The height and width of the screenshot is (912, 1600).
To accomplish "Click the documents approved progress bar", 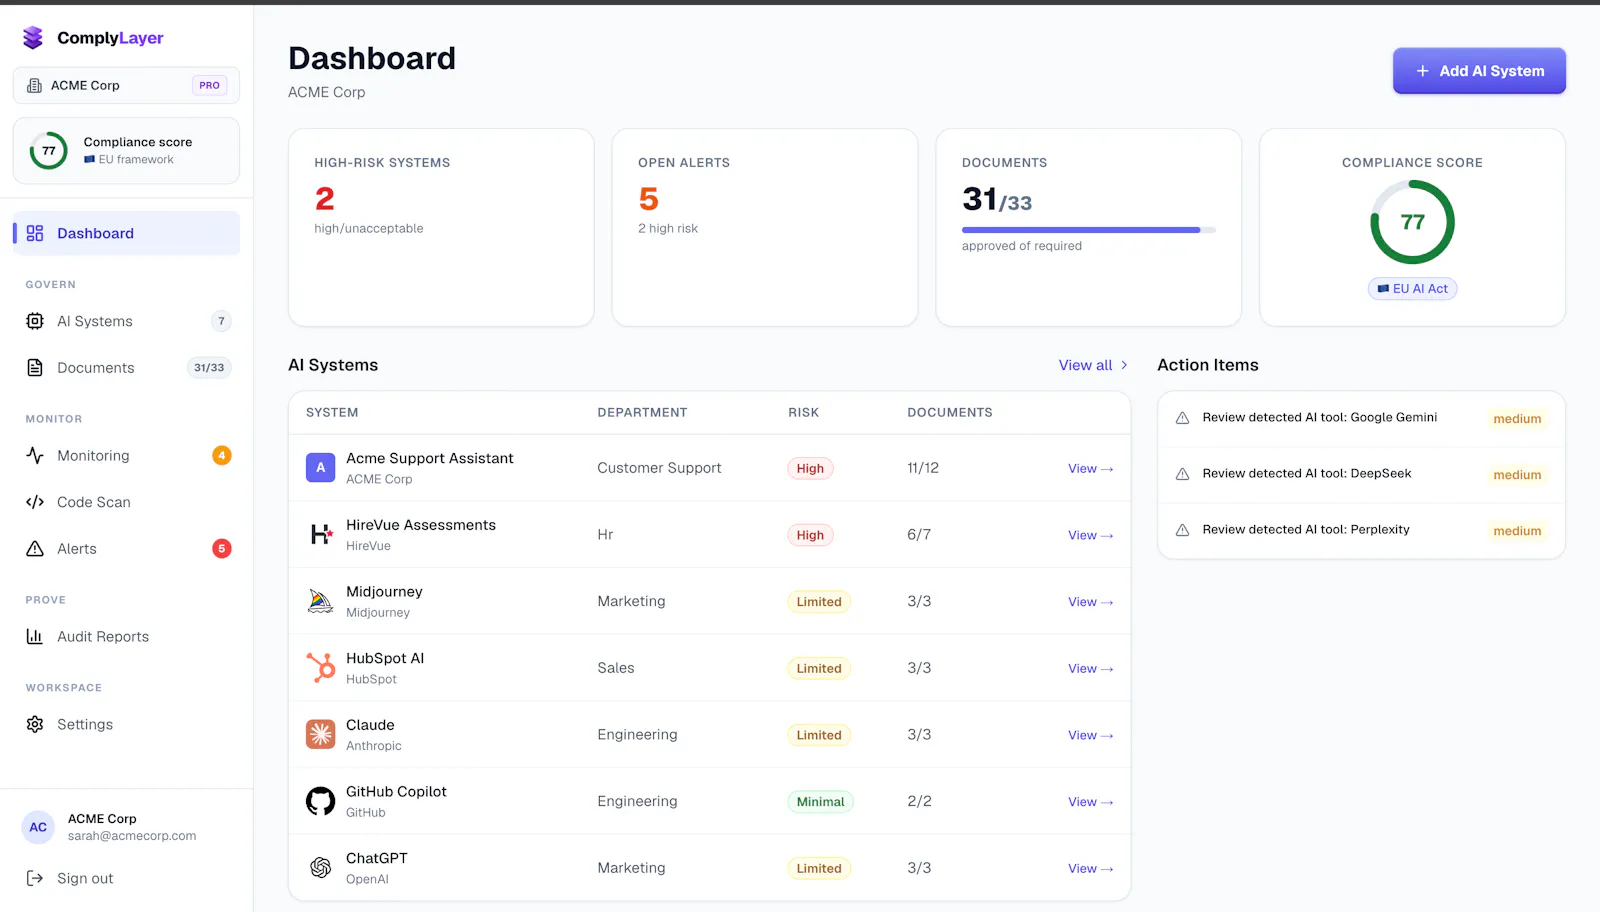I will pos(1089,230).
